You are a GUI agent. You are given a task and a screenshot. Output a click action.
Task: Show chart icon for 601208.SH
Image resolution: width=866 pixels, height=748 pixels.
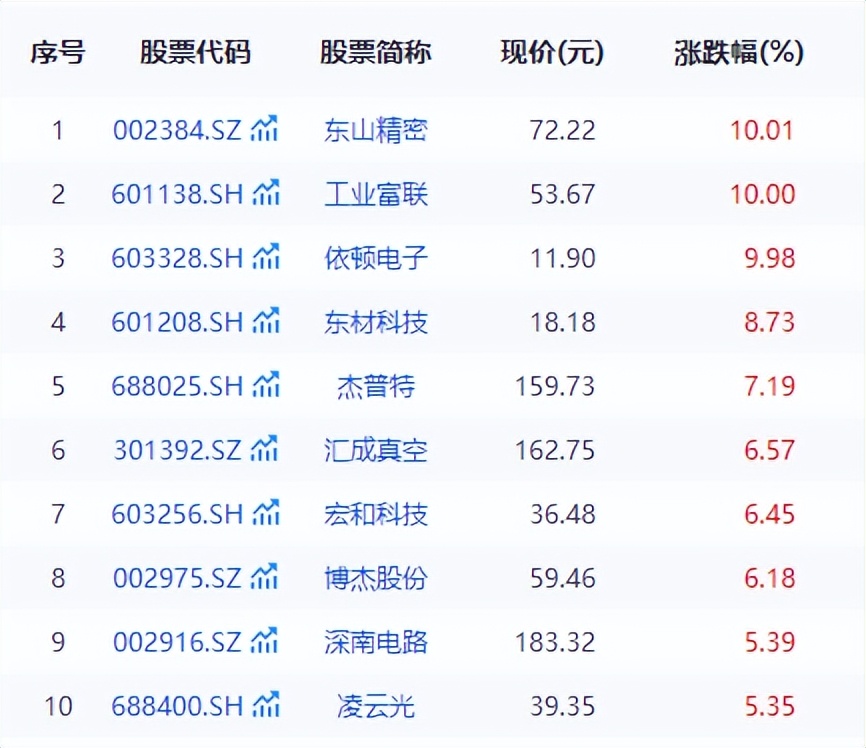point(265,321)
